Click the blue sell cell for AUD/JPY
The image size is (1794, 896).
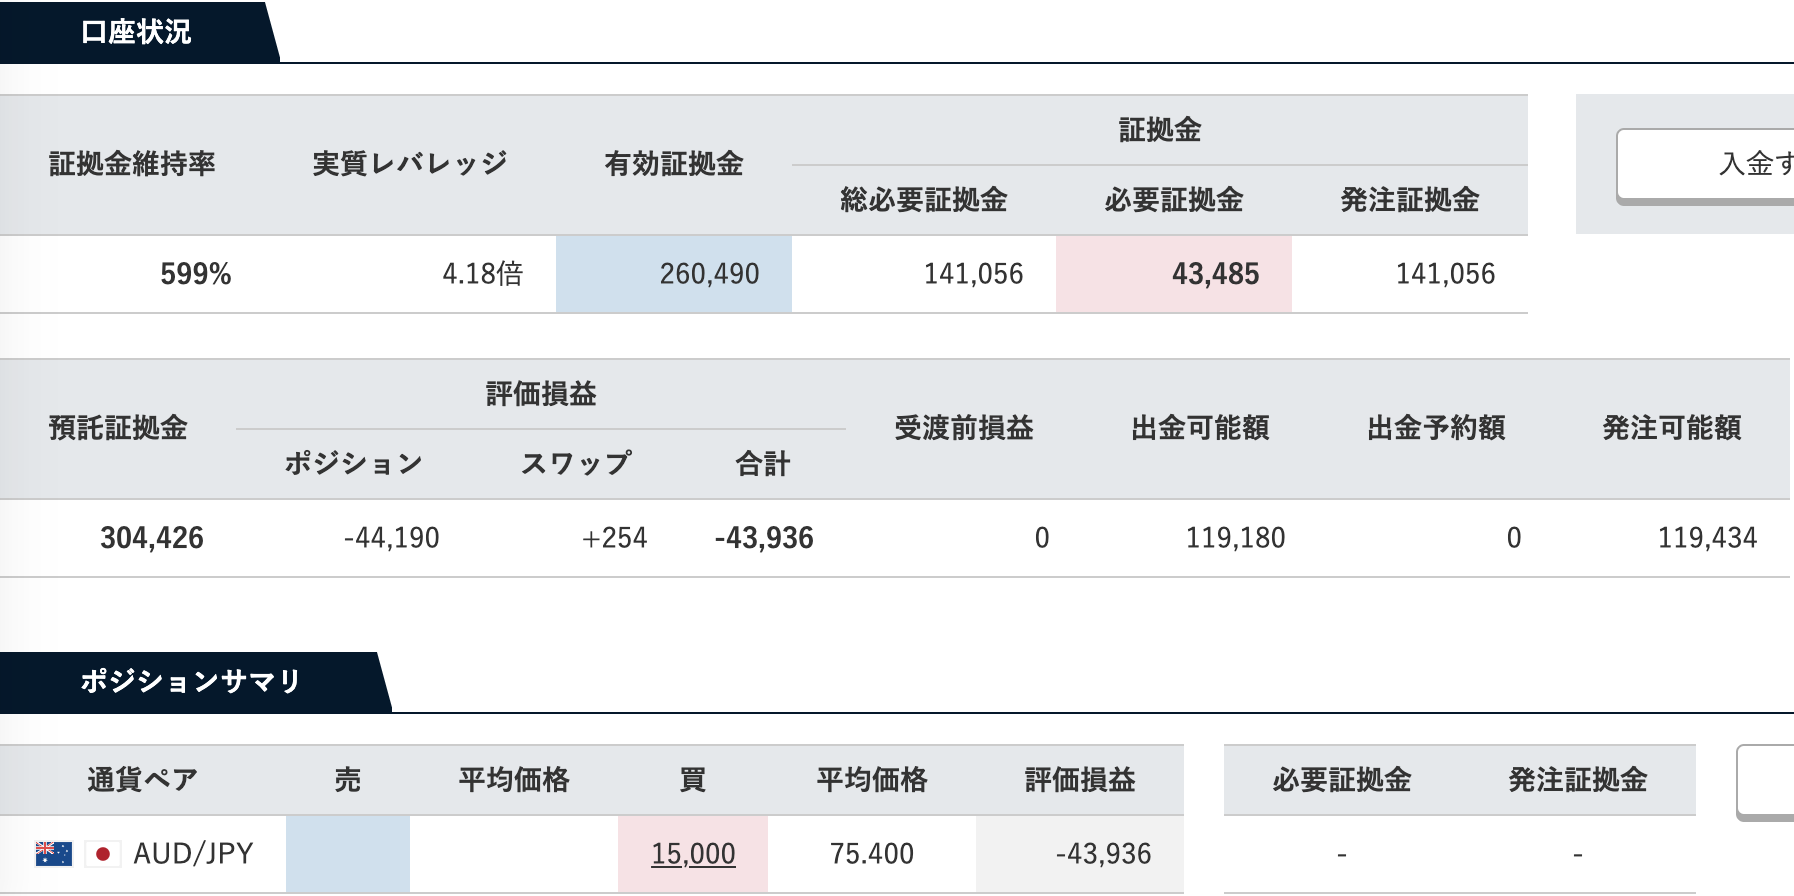pos(348,854)
